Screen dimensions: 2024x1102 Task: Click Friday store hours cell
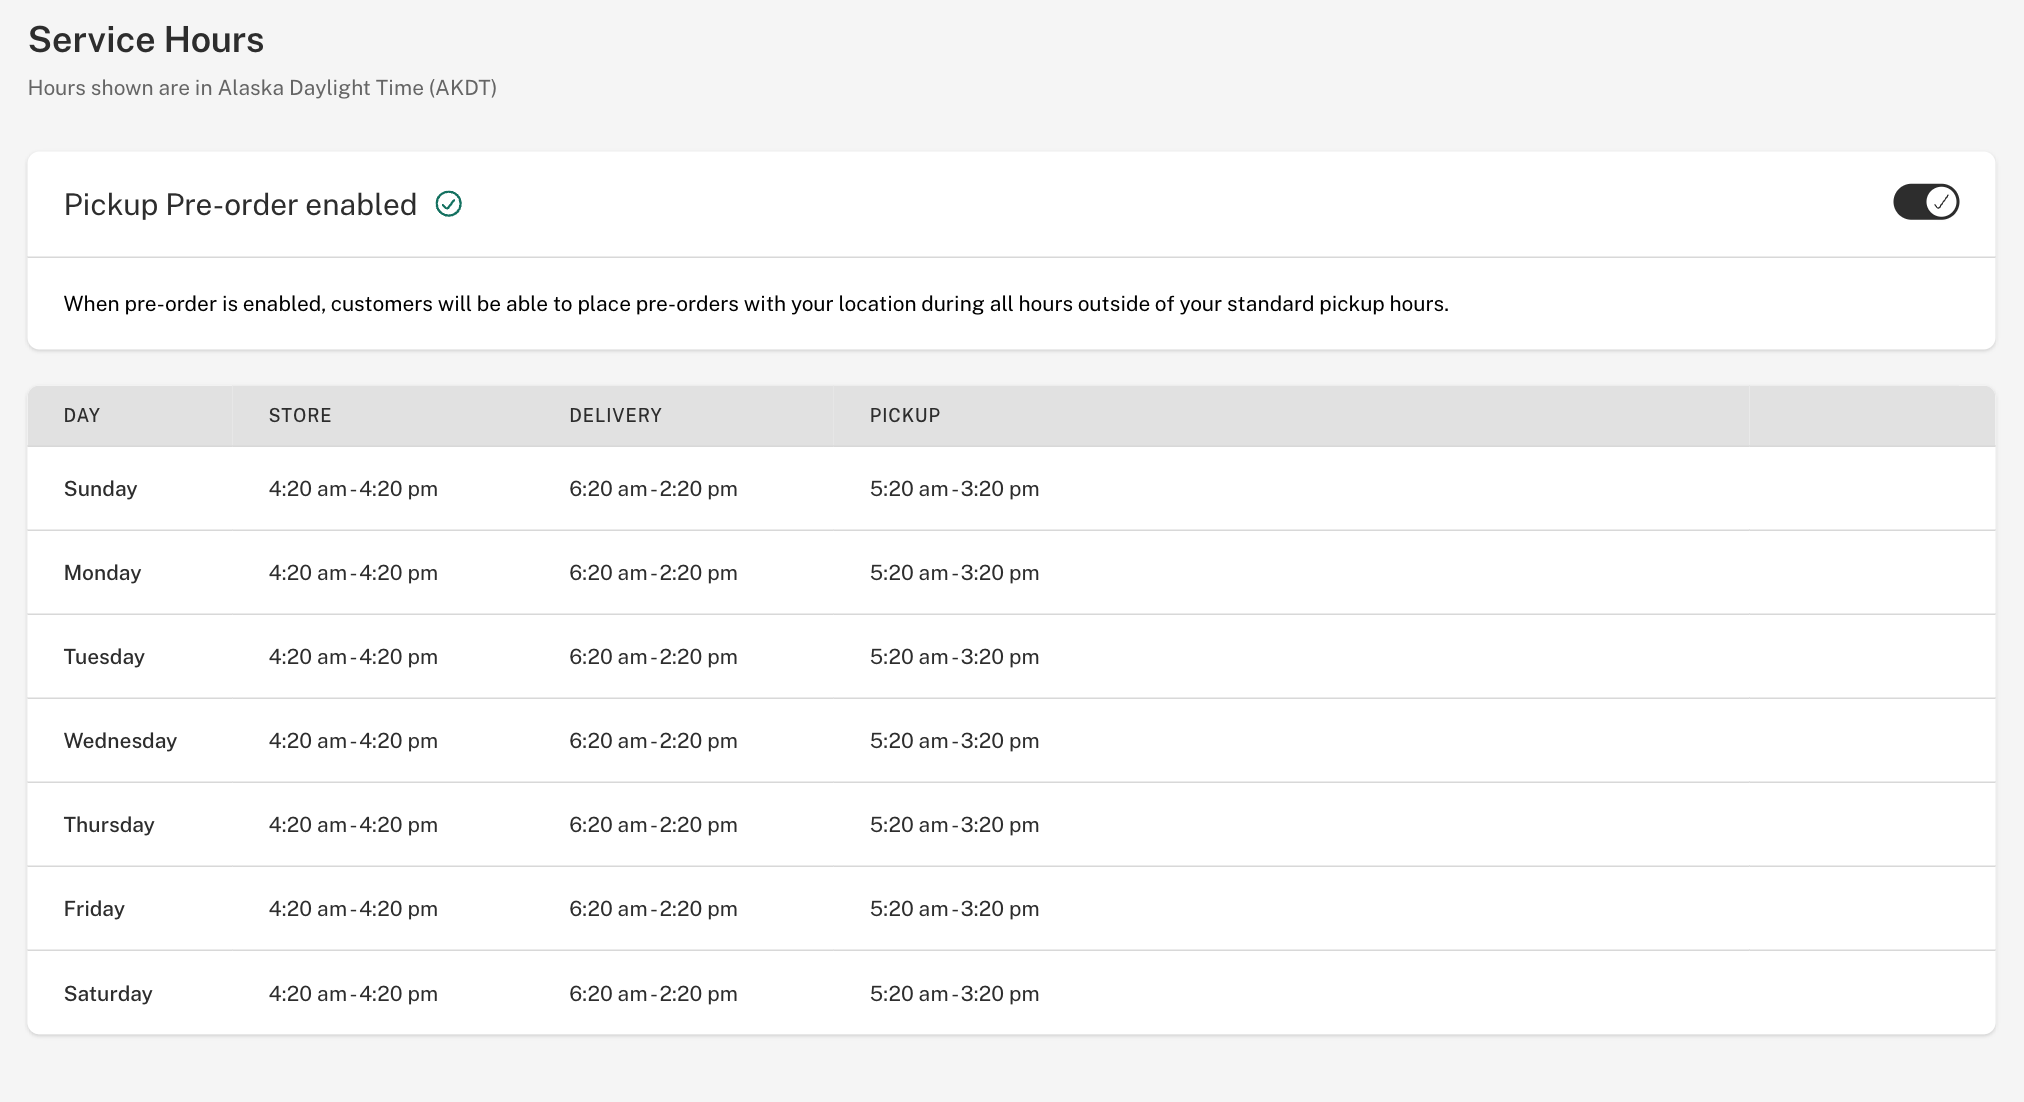coord(353,909)
